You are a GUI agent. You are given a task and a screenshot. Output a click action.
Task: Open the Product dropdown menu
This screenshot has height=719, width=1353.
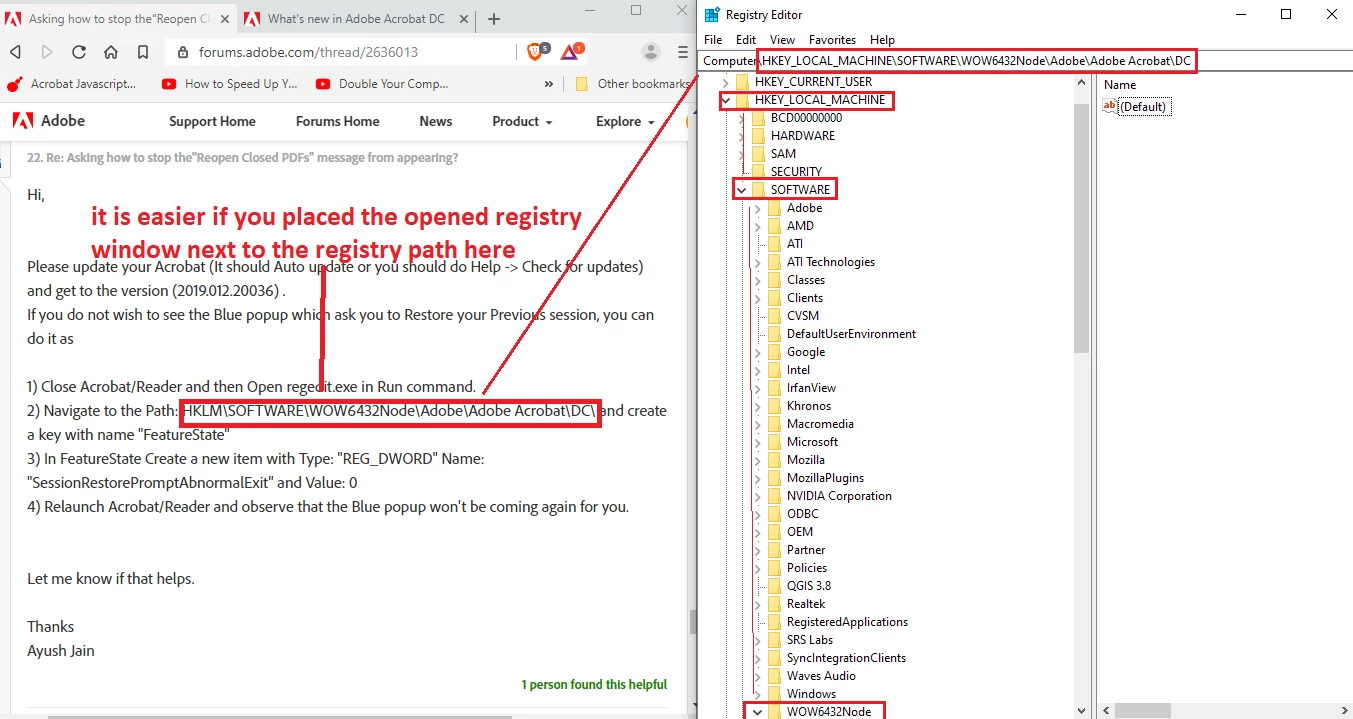(522, 121)
